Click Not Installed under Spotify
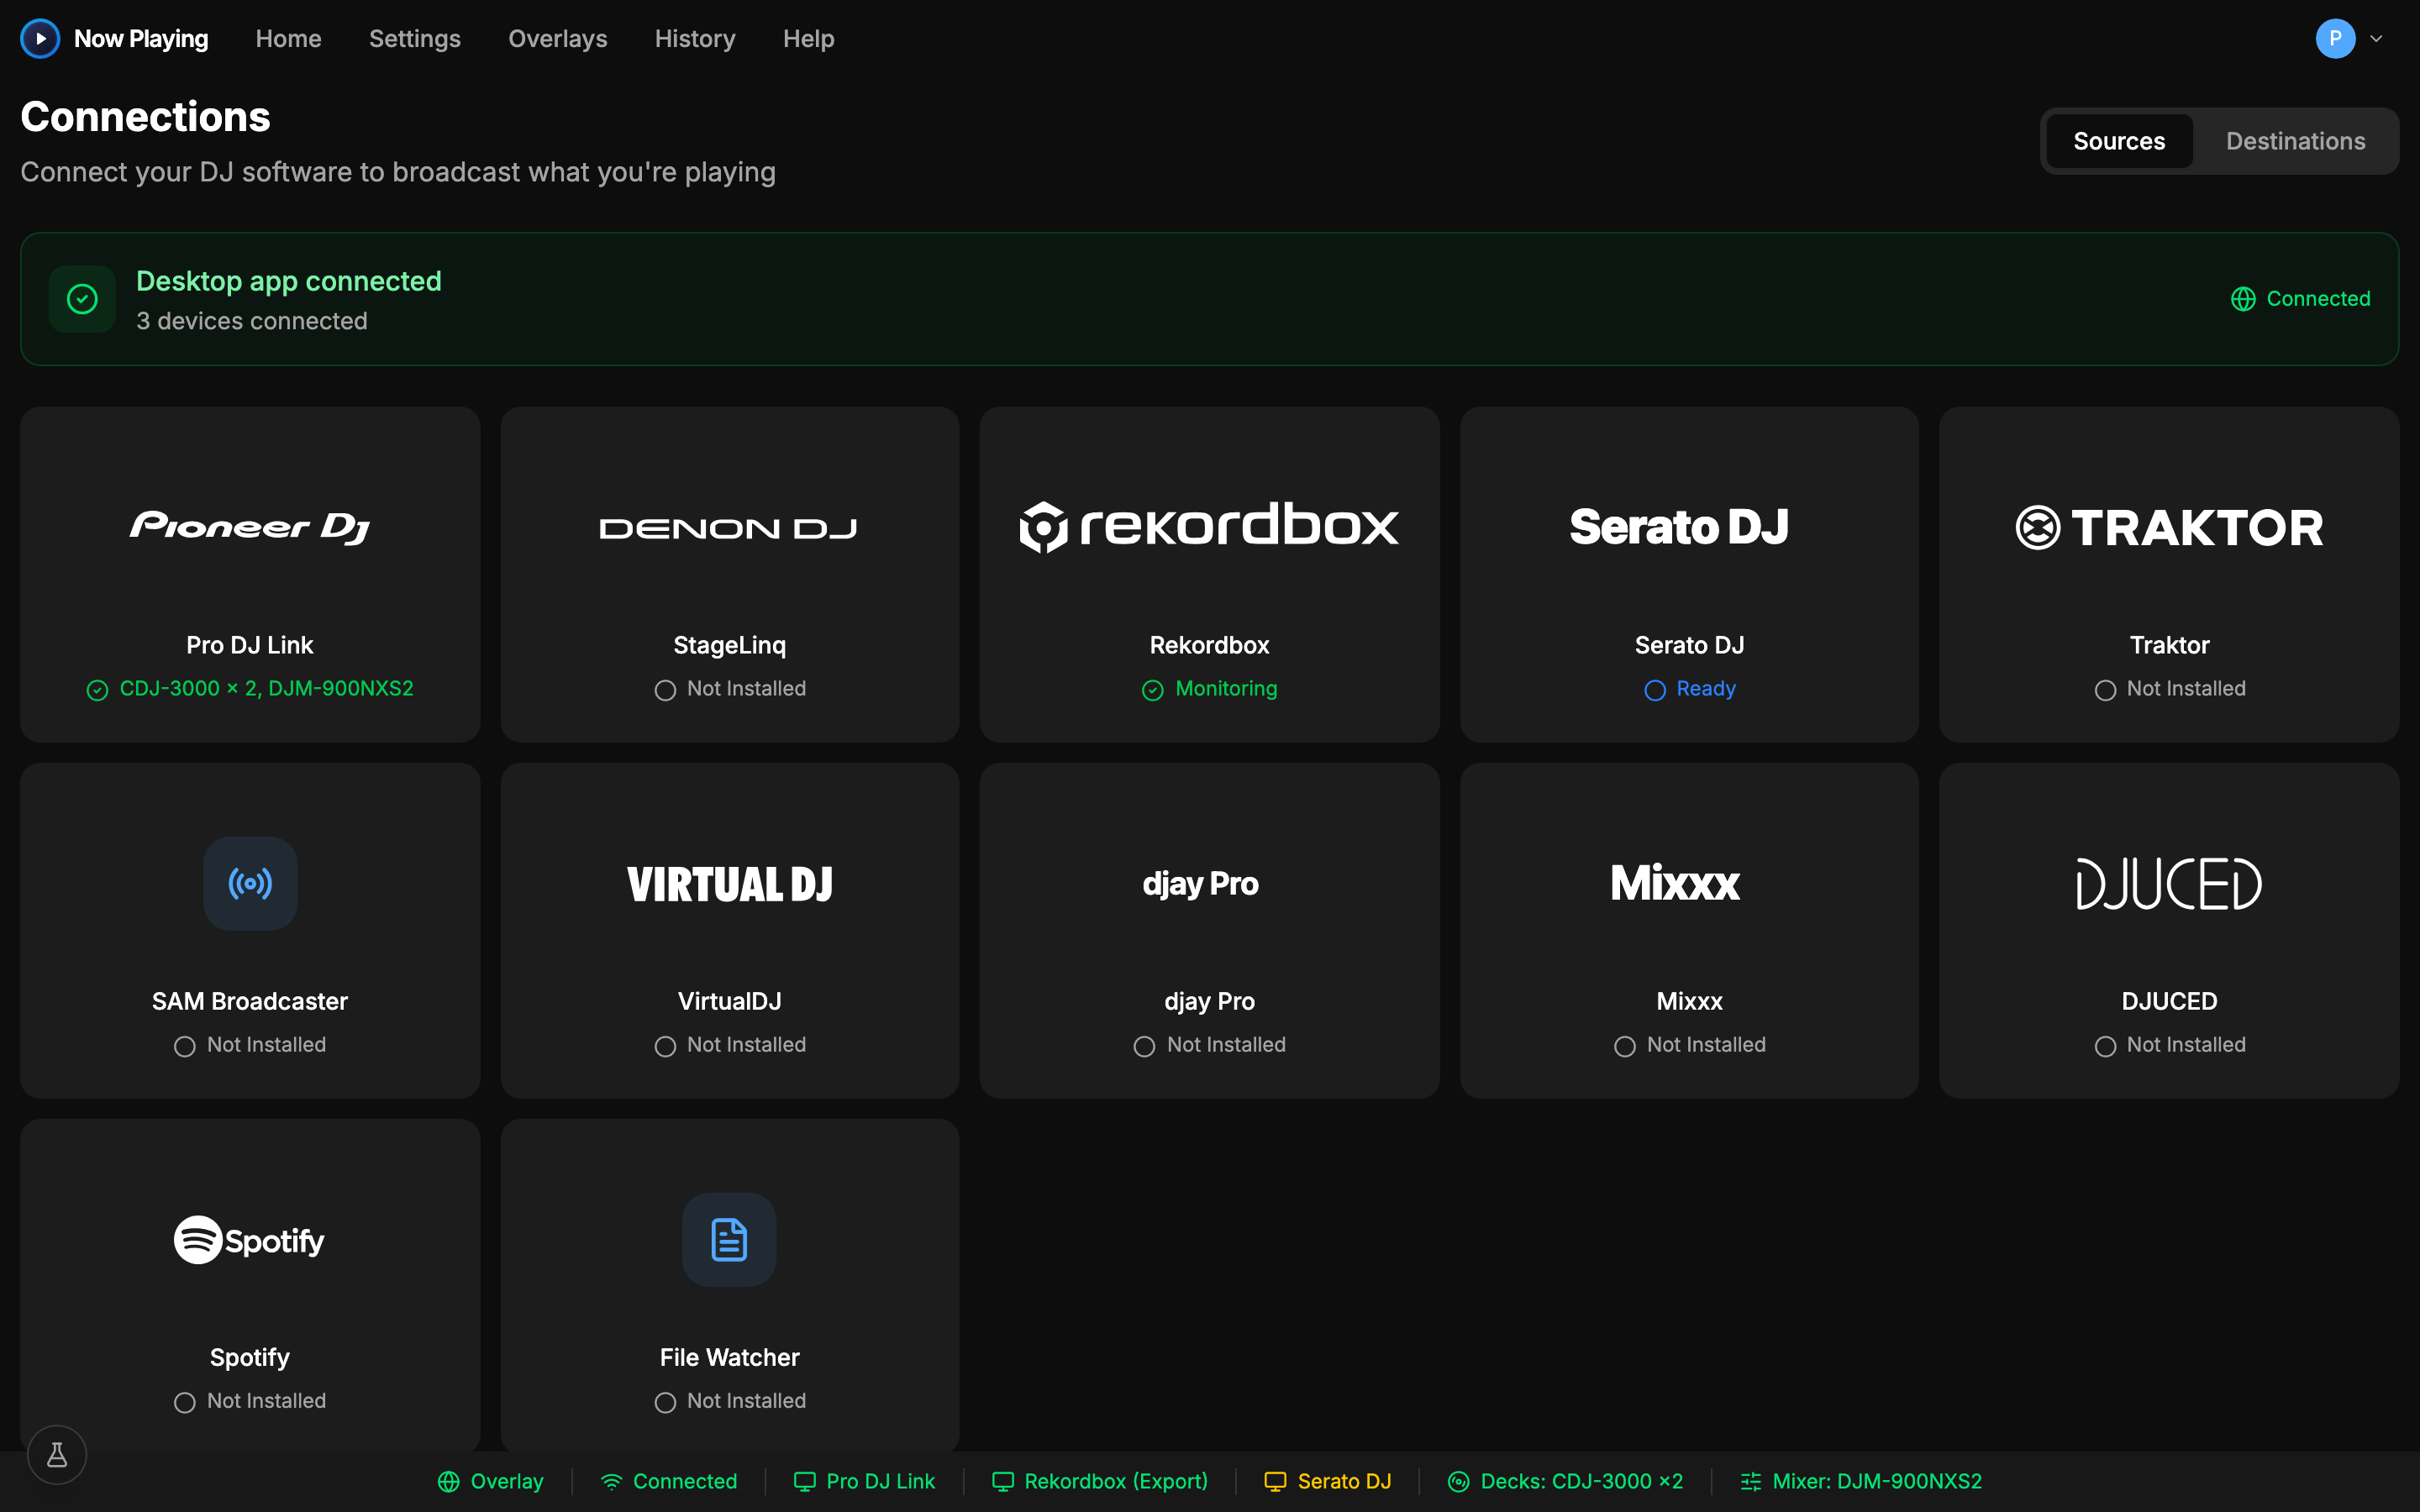2420x1512 pixels. click(266, 1401)
